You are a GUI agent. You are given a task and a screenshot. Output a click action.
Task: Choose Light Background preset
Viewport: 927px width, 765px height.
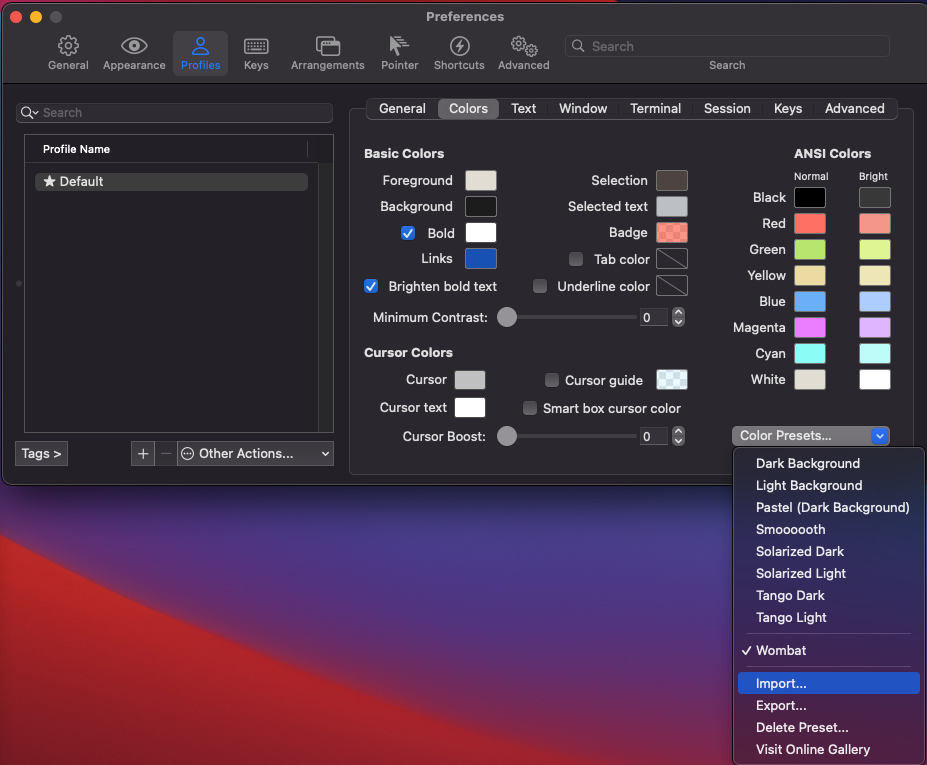828,485
